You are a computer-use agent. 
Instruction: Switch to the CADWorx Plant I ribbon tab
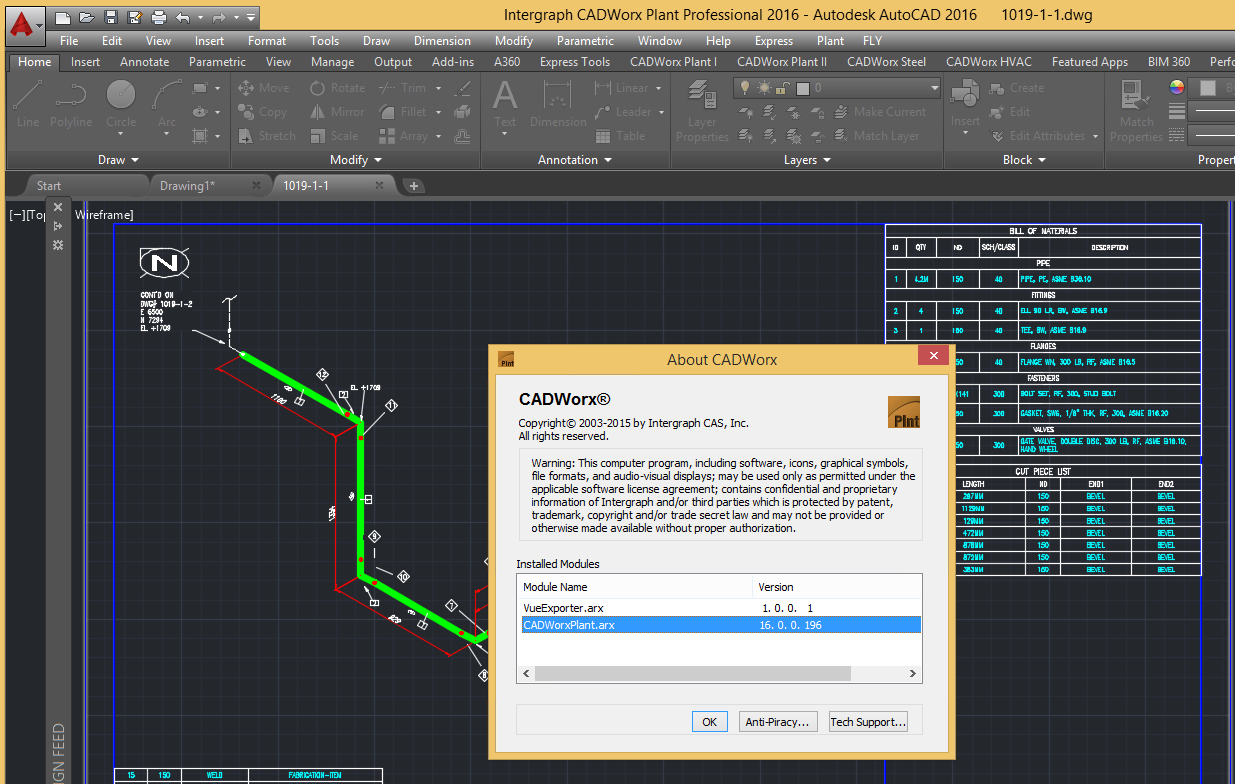click(673, 62)
